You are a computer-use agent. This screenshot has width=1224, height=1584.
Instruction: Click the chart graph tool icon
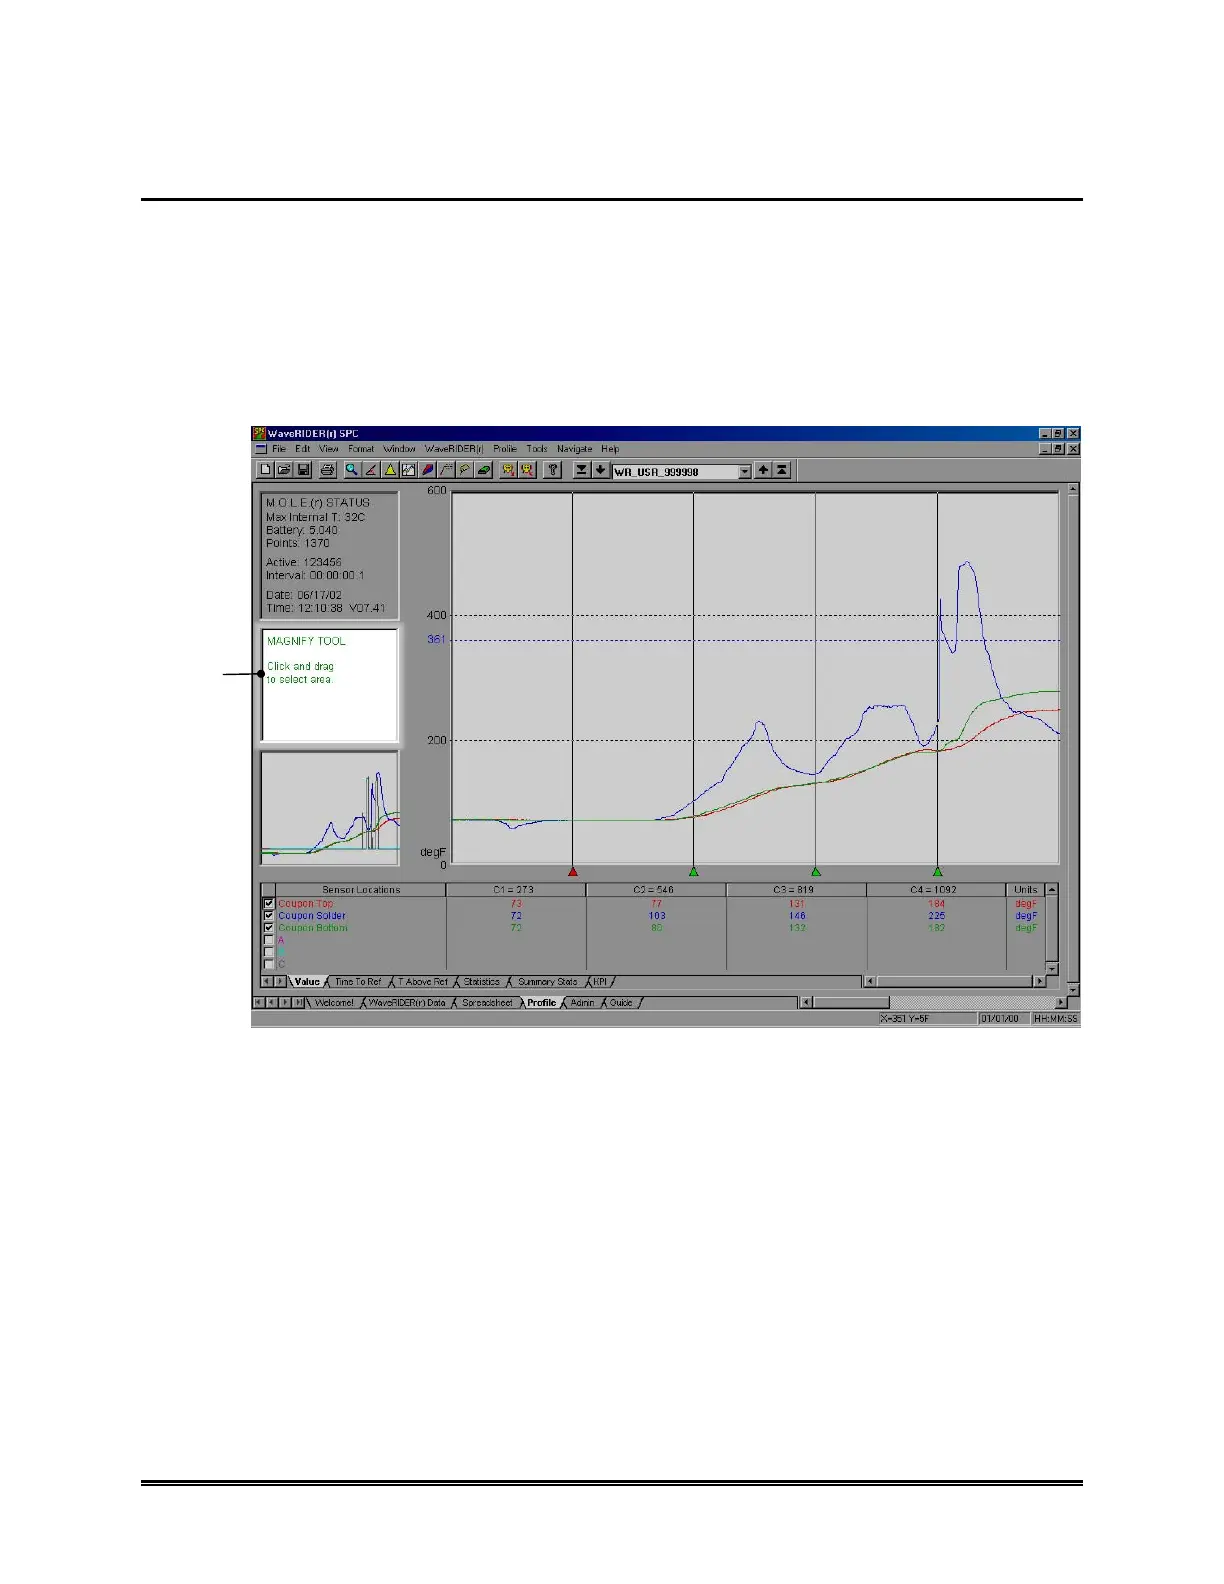409,470
